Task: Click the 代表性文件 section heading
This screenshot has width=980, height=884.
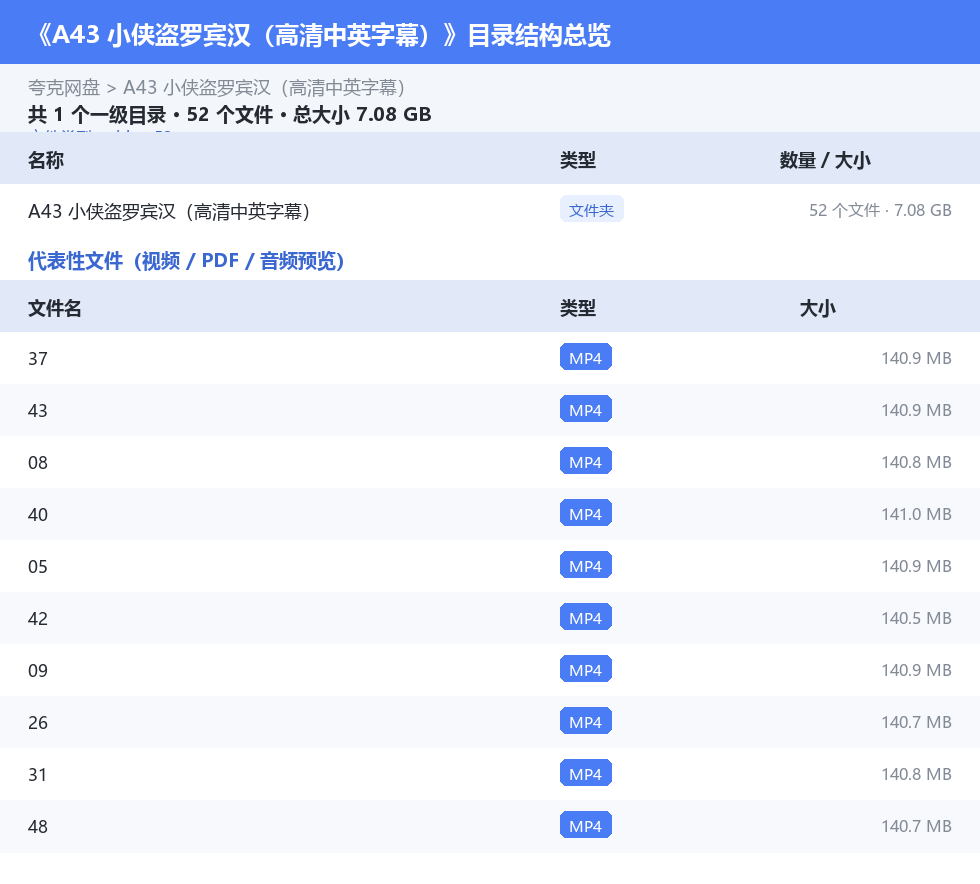Action: point(186,261)
